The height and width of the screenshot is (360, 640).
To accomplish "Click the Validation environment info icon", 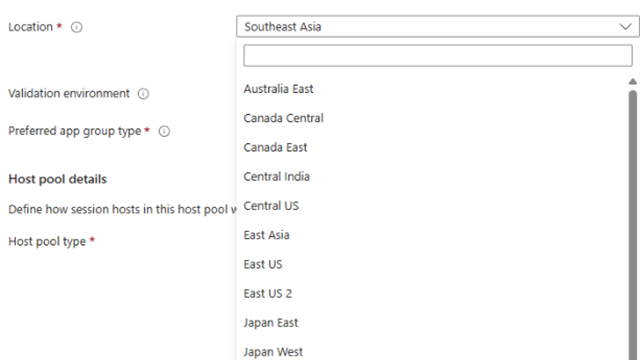I will click(x=143, y=93).
